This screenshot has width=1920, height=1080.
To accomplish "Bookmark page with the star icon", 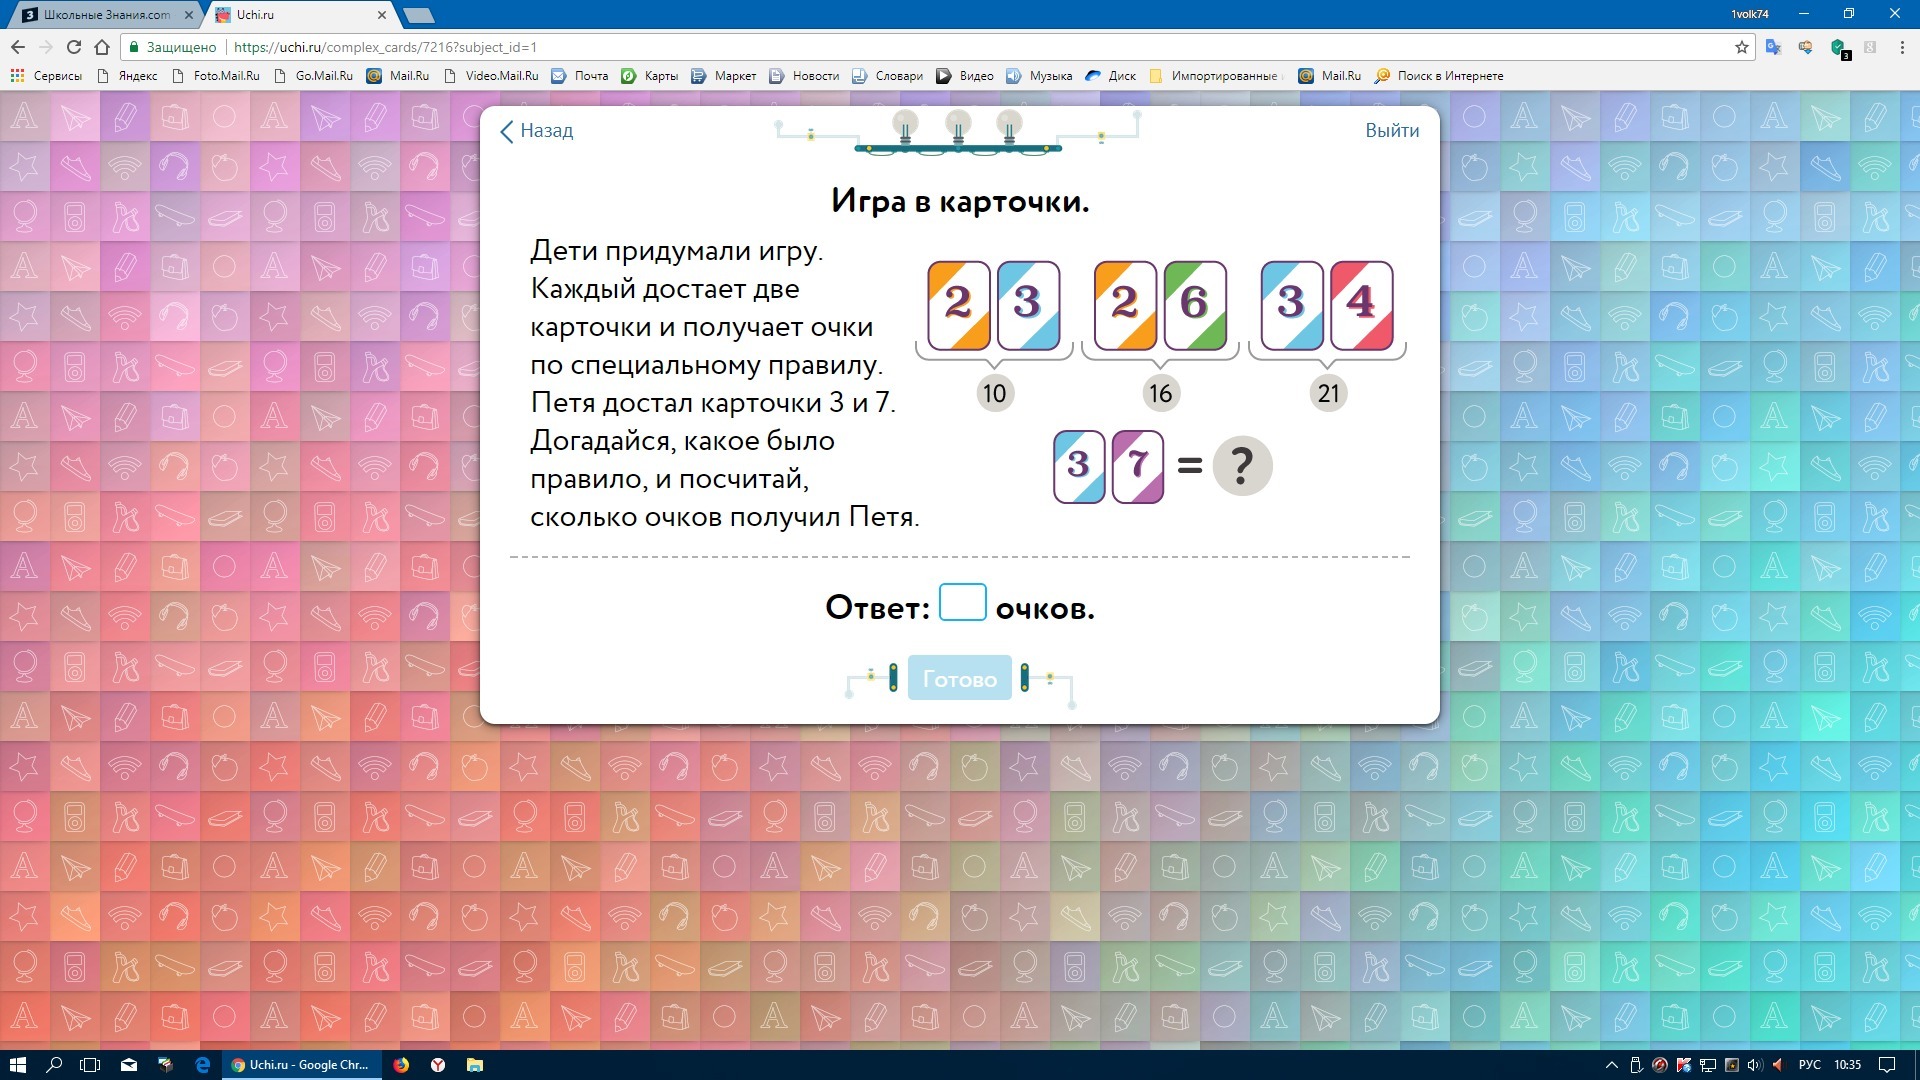I will (x=1741, y=47).
